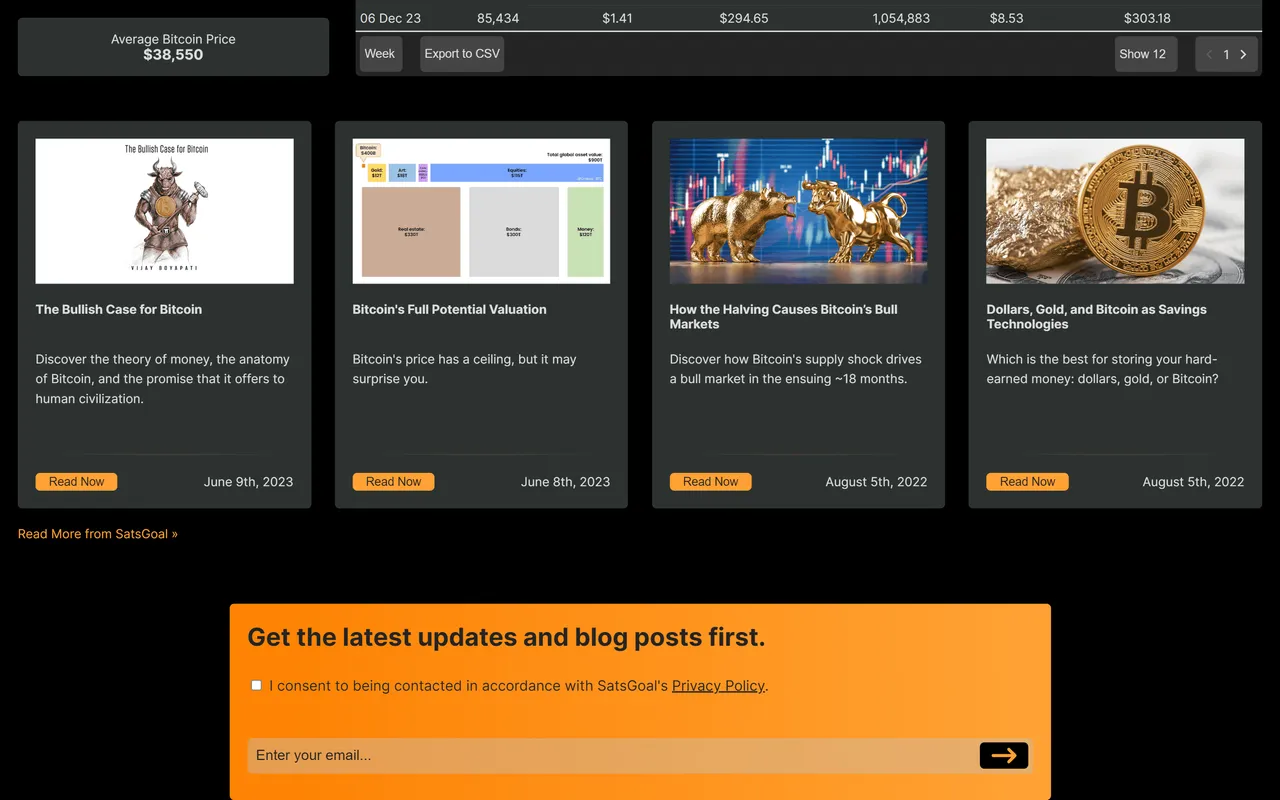Click Read More from SatsGoal link
This screenshot has width=1280, height=800.
pyautogui.click(x=98, y=534)
